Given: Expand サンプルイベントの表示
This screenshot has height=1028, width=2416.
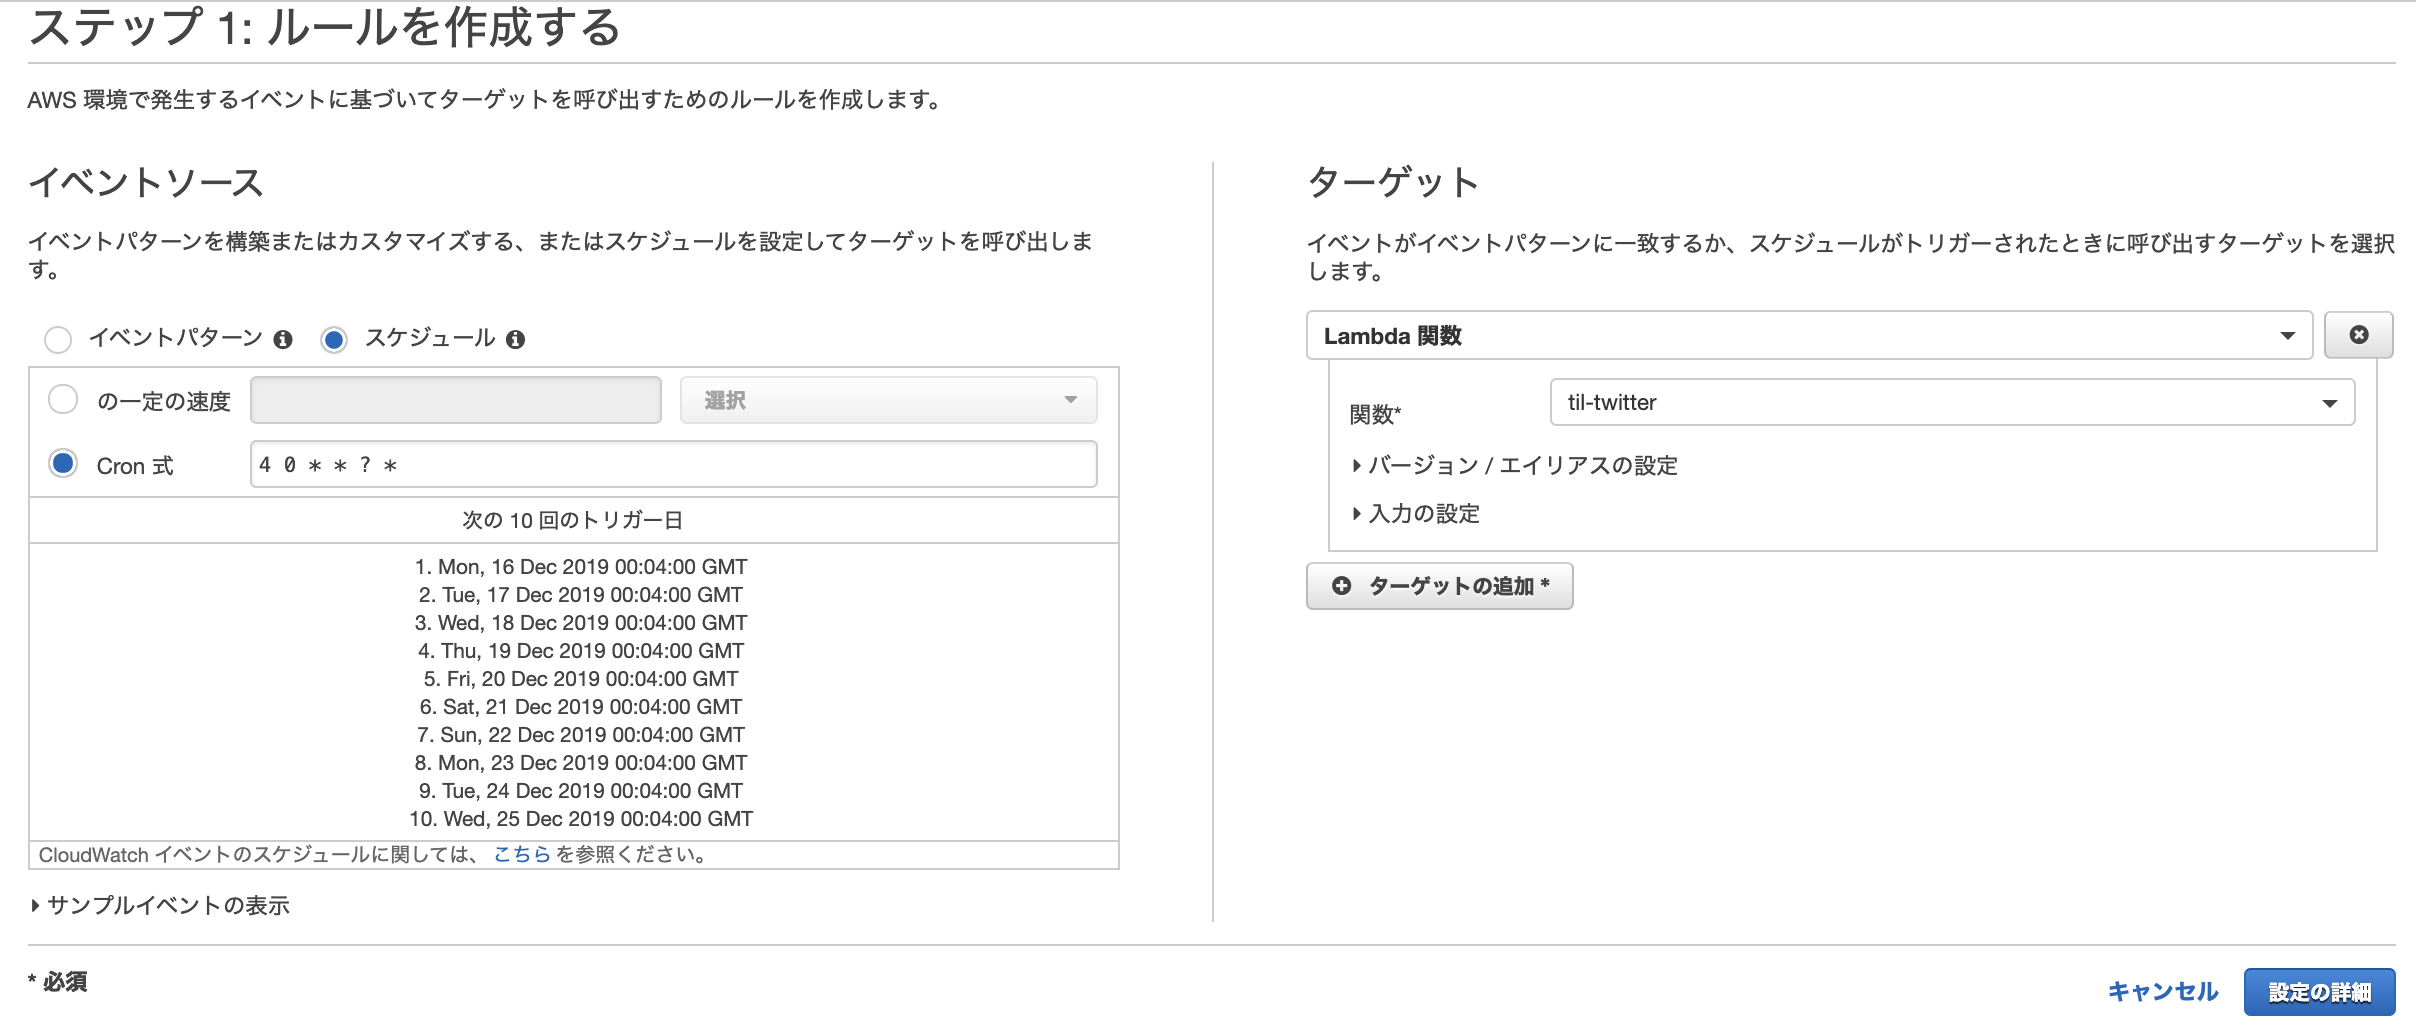Looking at the screenshot, I should [160, 905].
